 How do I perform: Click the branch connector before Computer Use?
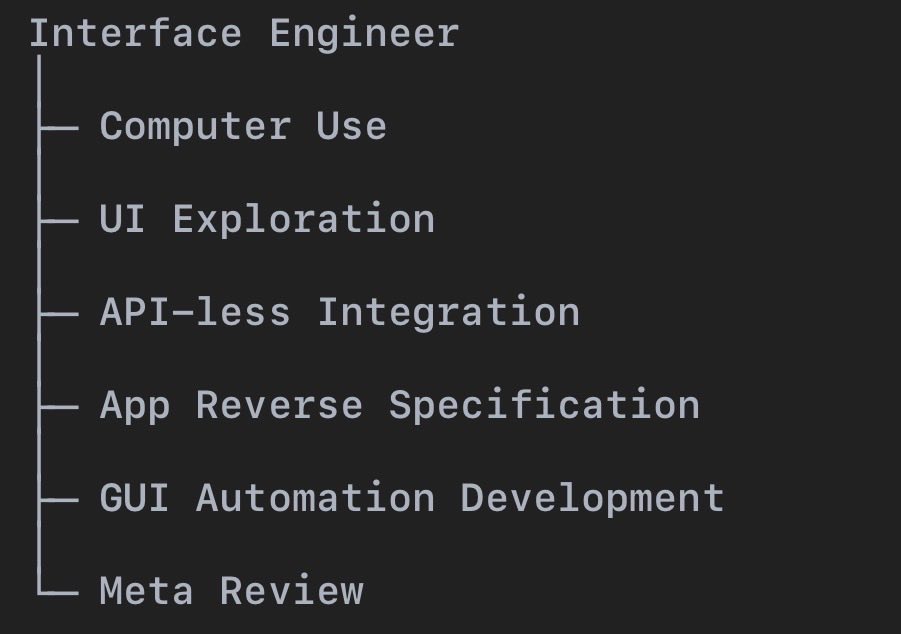[x=57, y=128]
